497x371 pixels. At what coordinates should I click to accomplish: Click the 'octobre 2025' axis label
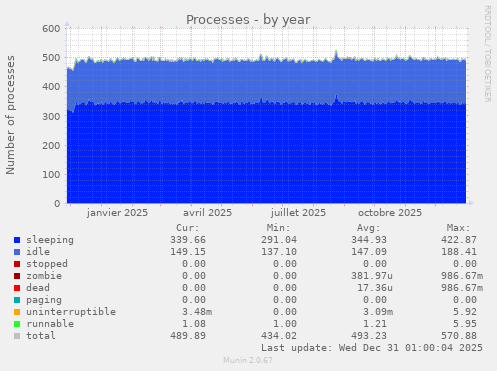pos(390,213)
